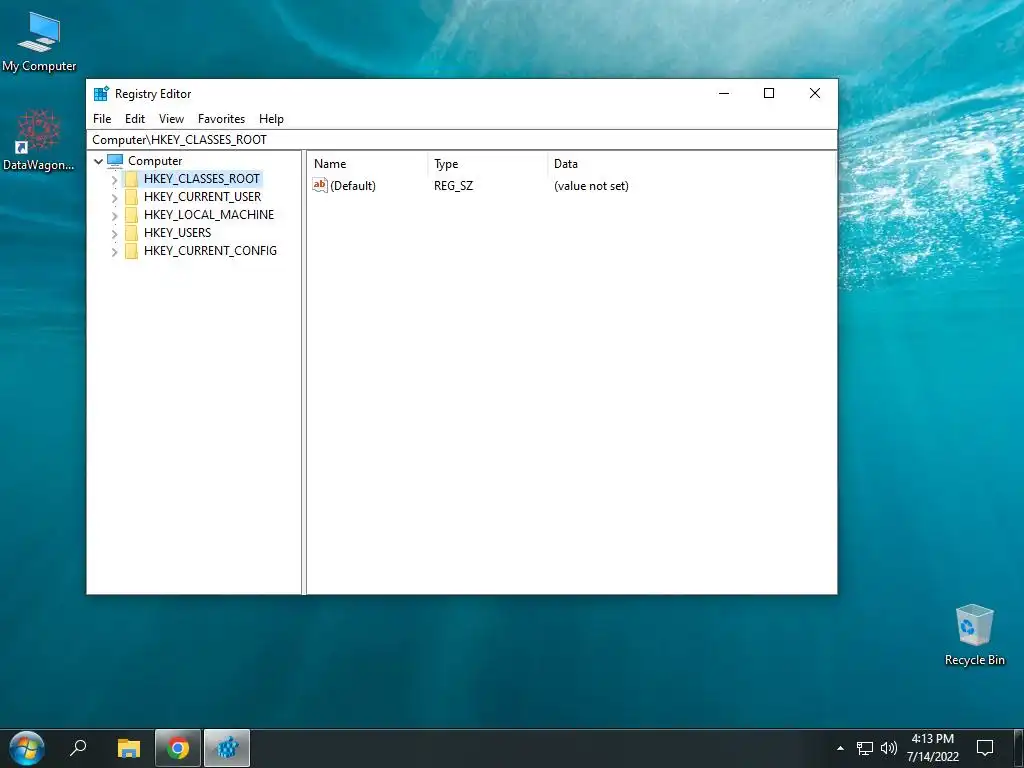Show hidden system tray icons

pyautogui.click(x=840, y=748)
